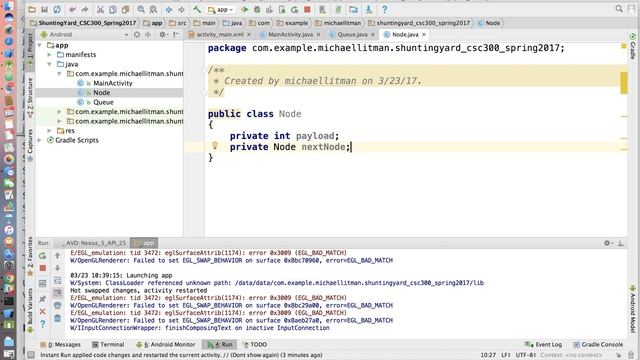Clear console with the trash can icon
Viewport: 640px width, 360px height.
pos(58,318)
